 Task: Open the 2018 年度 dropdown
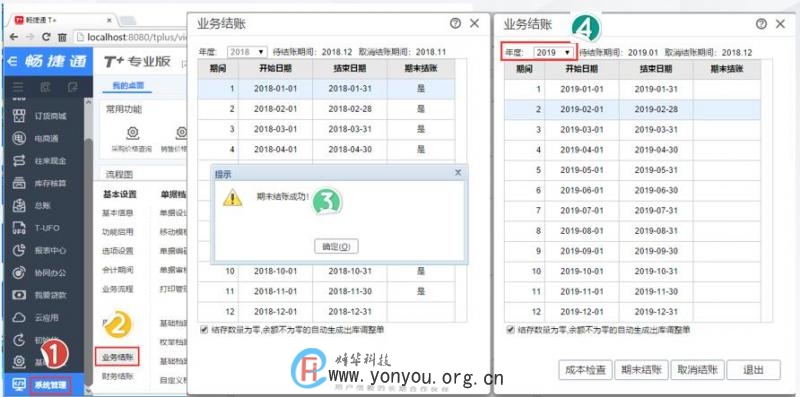click(247, 52)
